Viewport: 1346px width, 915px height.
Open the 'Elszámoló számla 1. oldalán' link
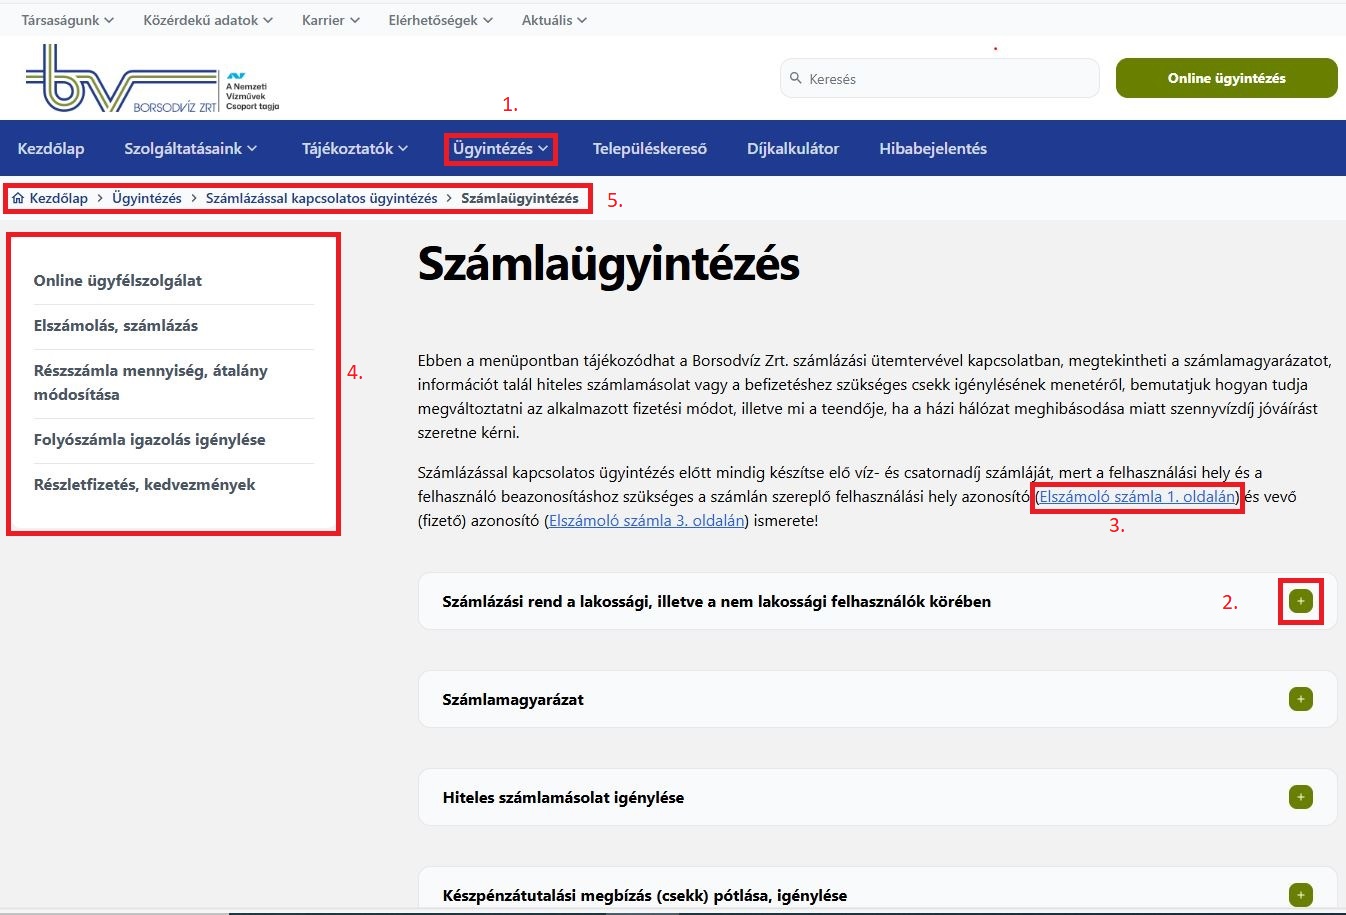[x=1137, y=496]
